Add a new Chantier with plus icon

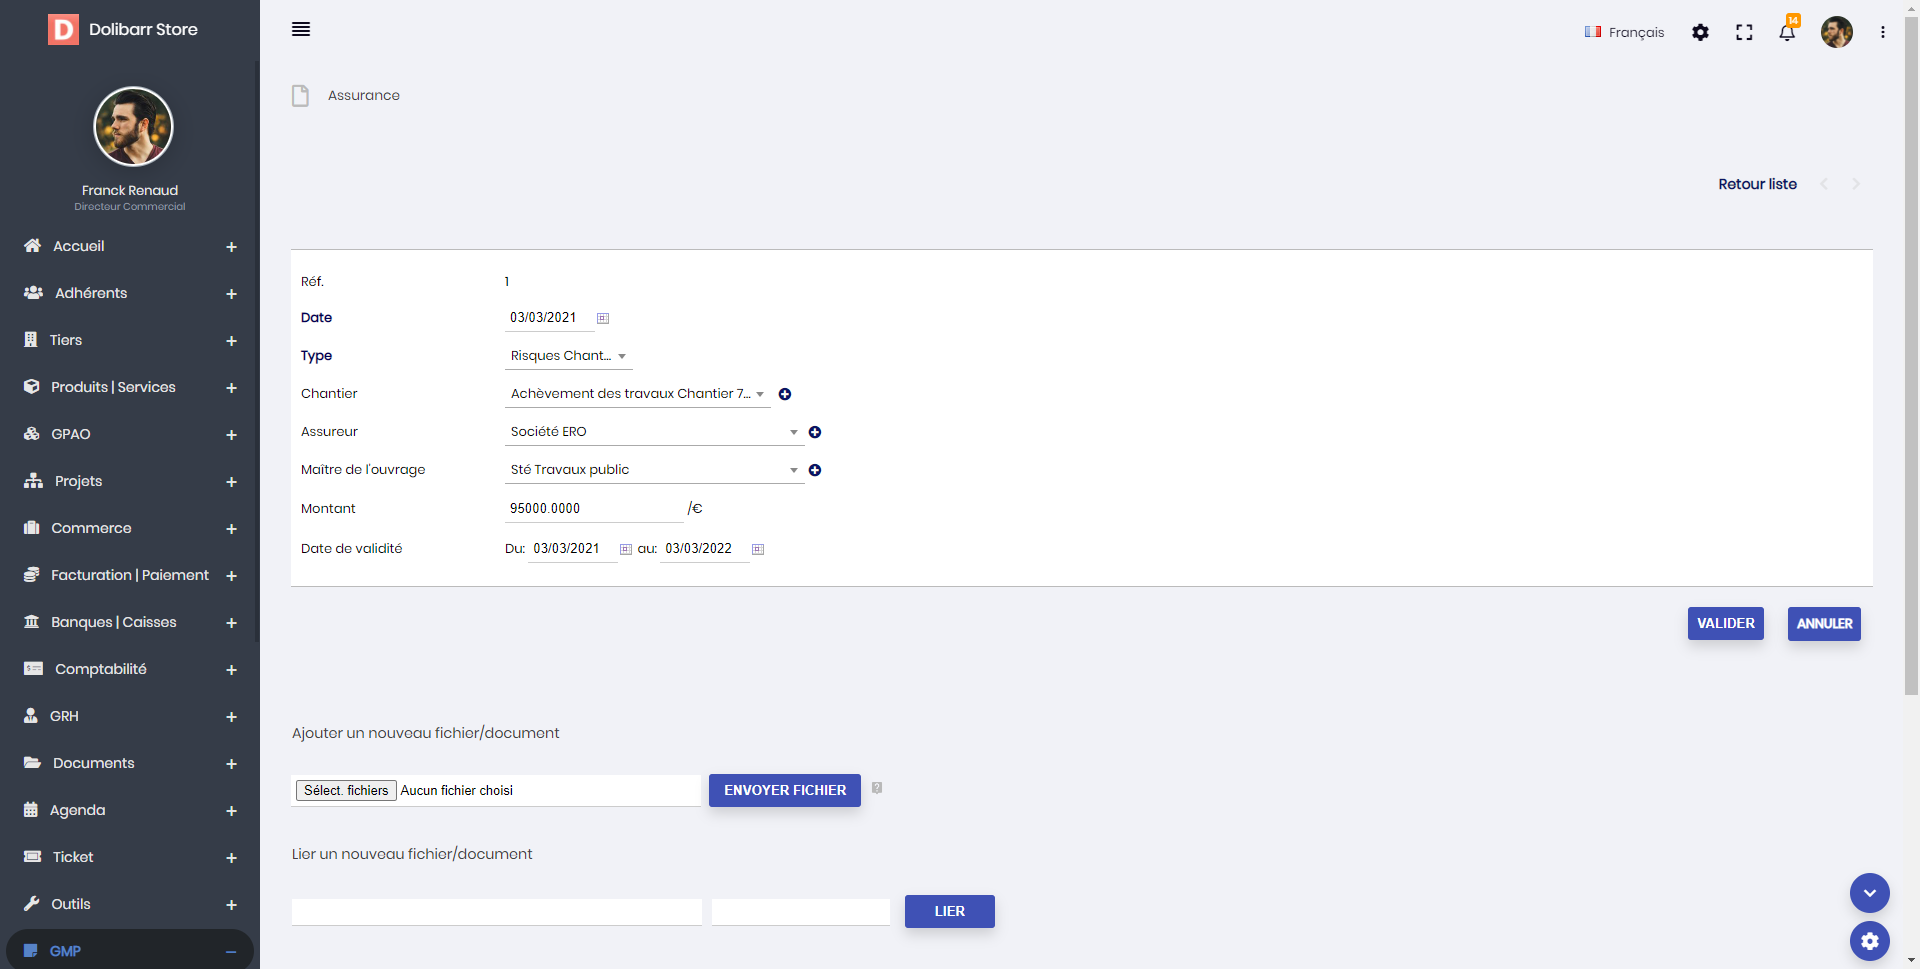(785, 394)
